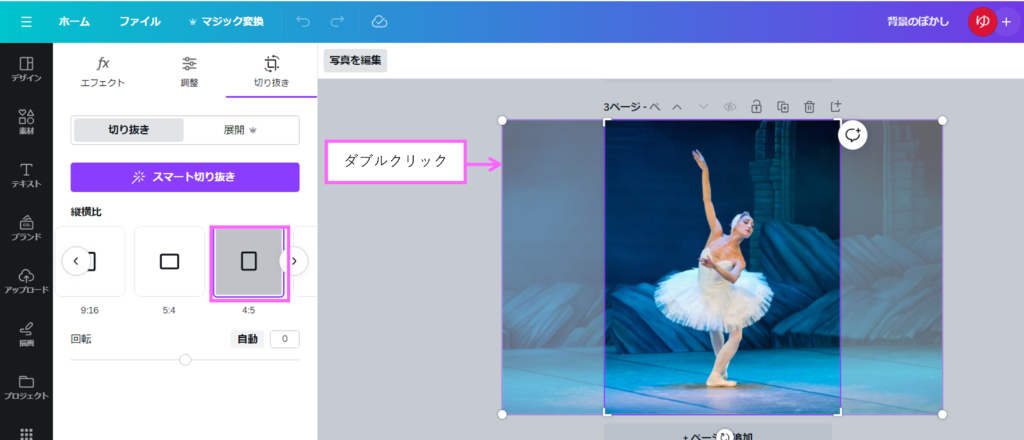Click the cloud save status icon

pyautogui.click(x=379, y=21)
